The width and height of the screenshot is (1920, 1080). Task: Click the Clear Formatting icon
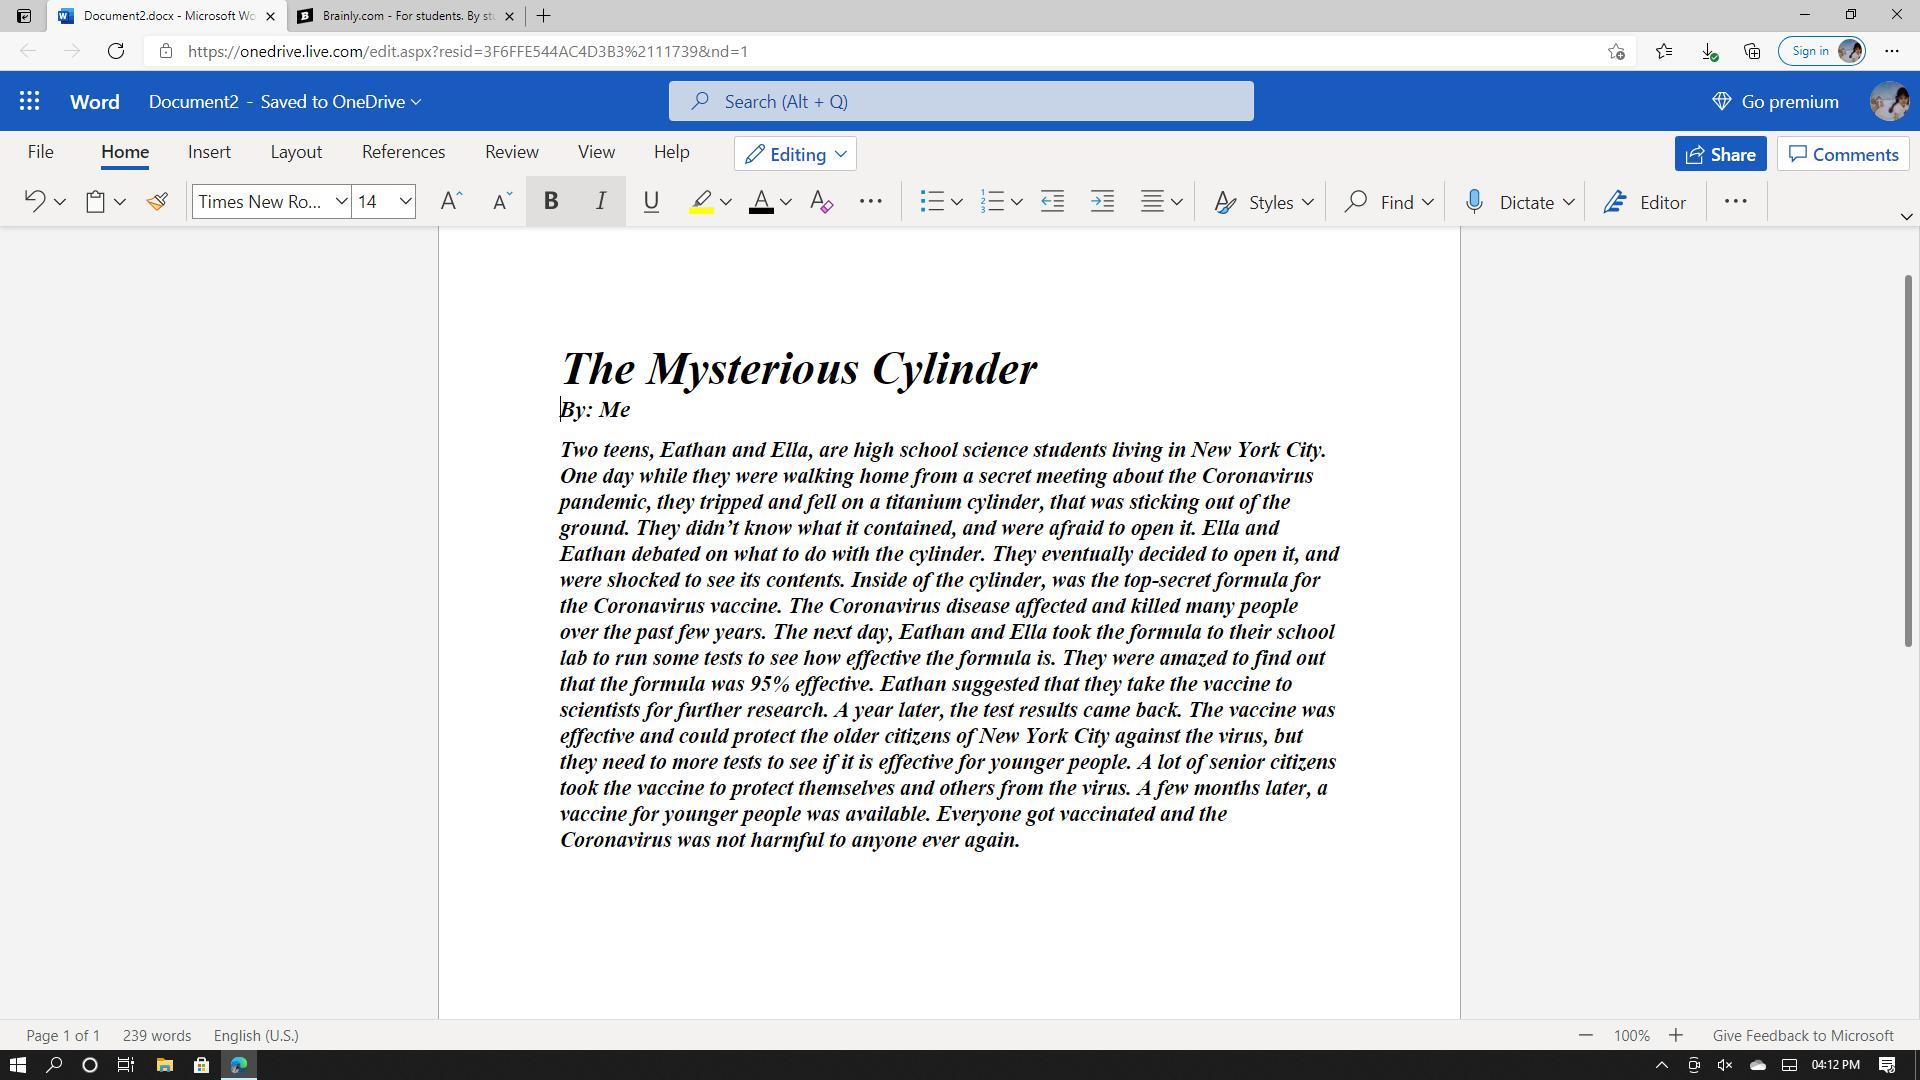pos(821,202)
